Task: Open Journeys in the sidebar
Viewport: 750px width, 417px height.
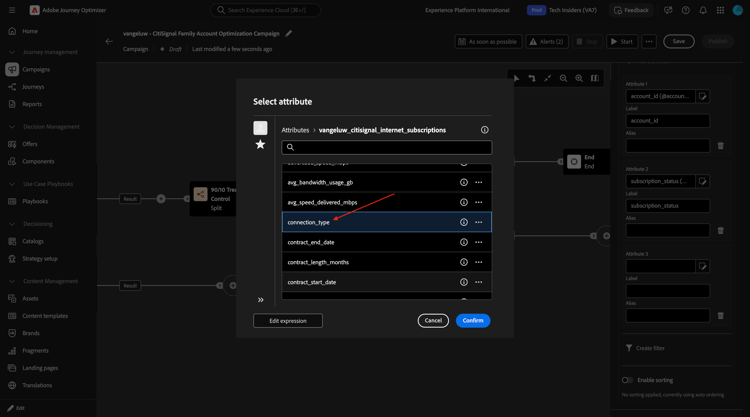Action: point(33,87)
